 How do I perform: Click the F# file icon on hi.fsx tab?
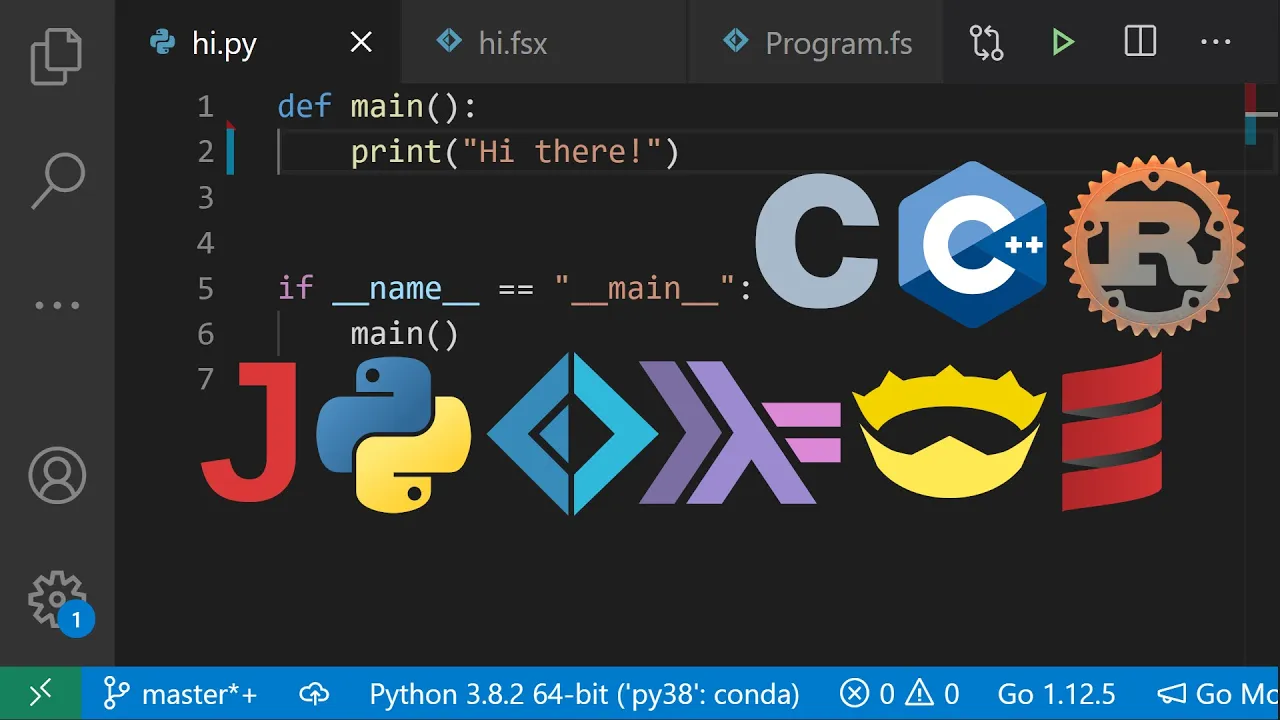coord(449,41)
